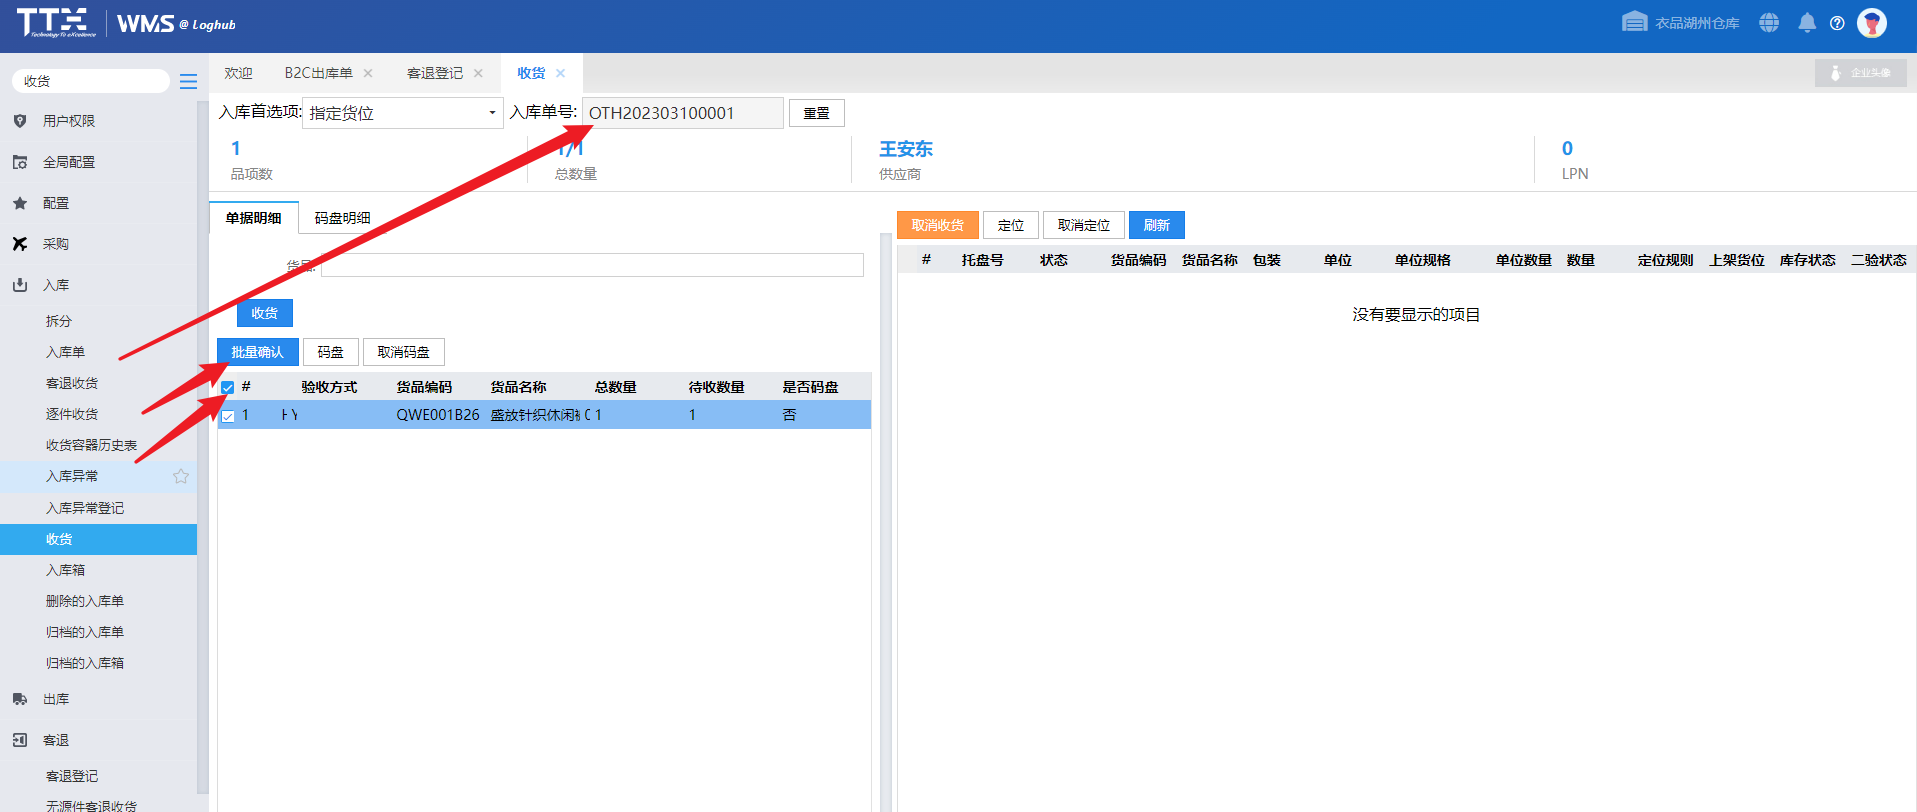Close the 收货 tab

(x=561, y=73)
